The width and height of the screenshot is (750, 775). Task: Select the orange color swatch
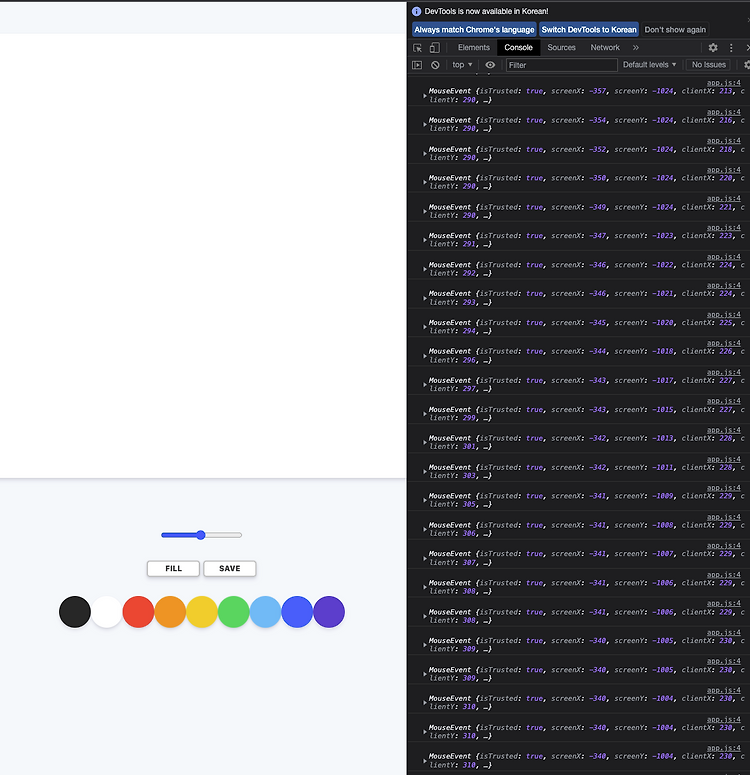tap(170, 612)
